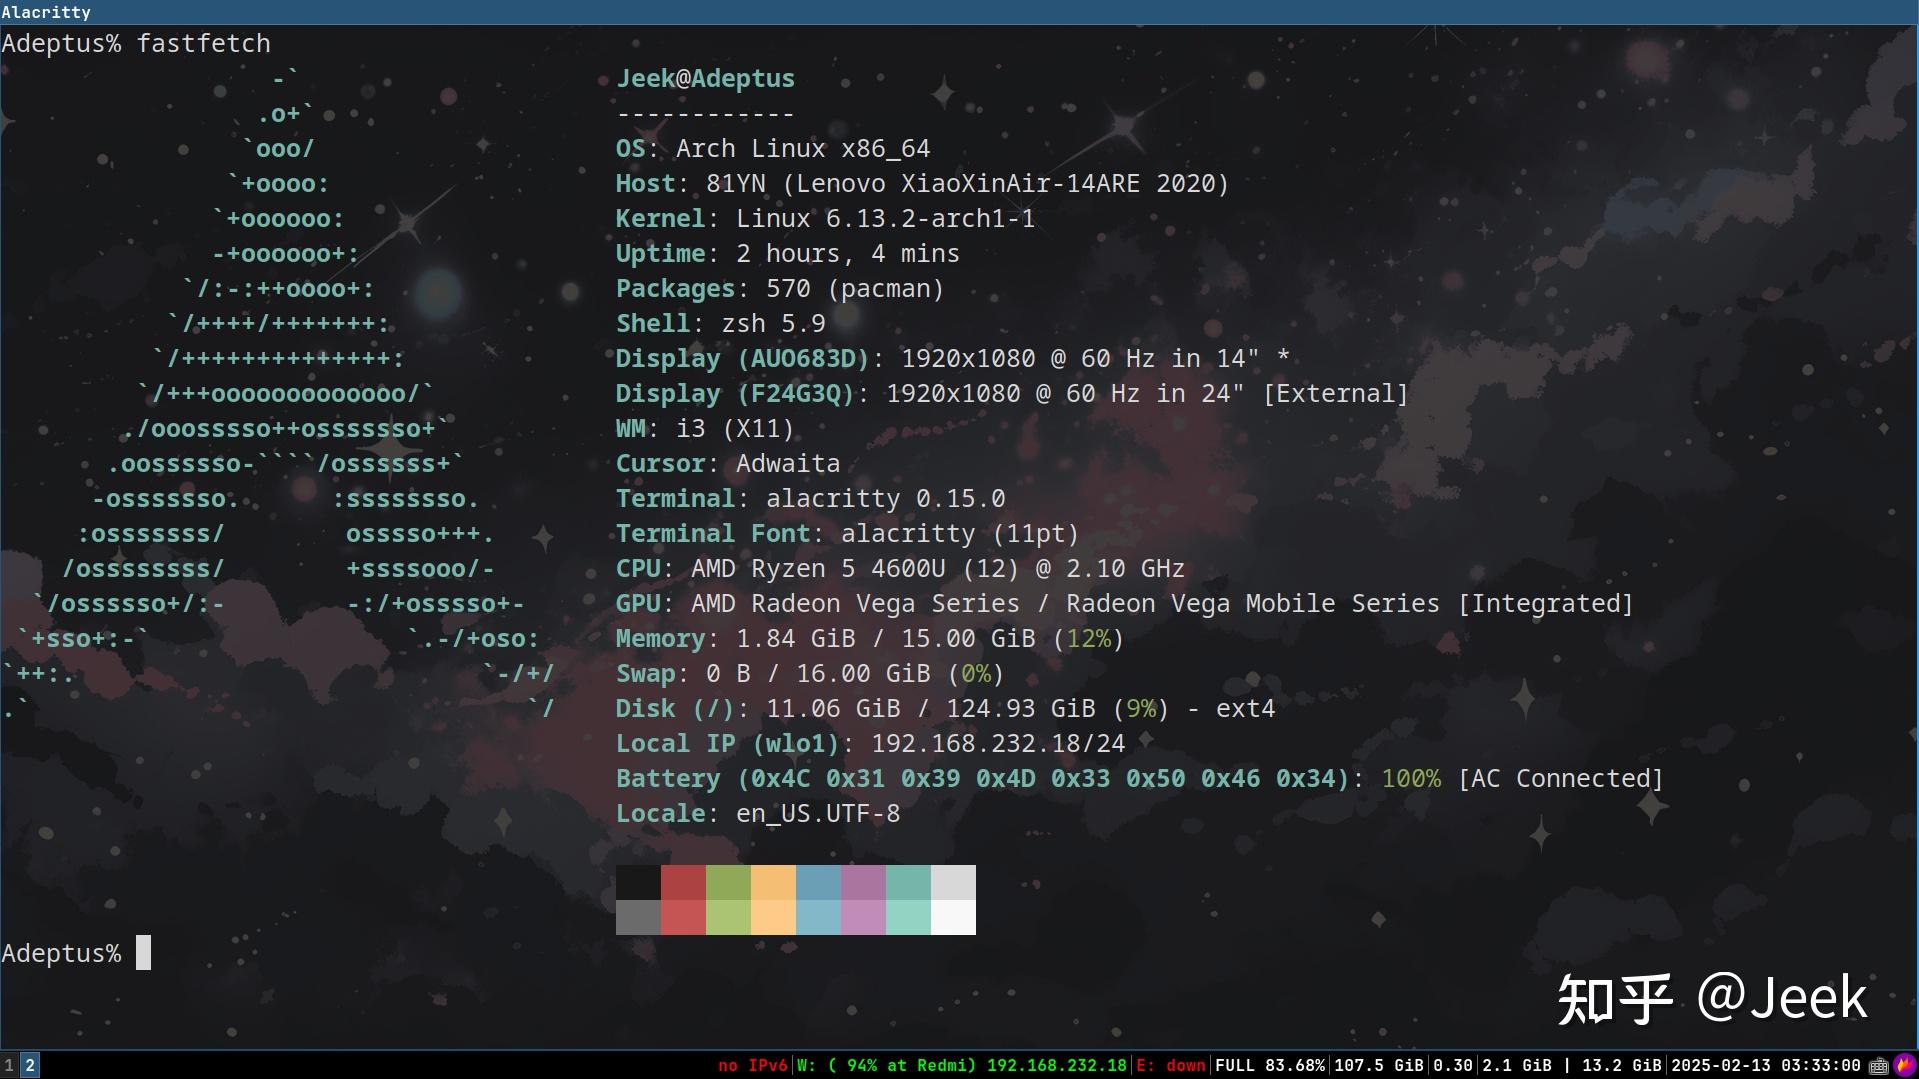Select the Local IP address 192.168.232.18
Screen dimensions: 1919x1079
(x=997, y=743)
